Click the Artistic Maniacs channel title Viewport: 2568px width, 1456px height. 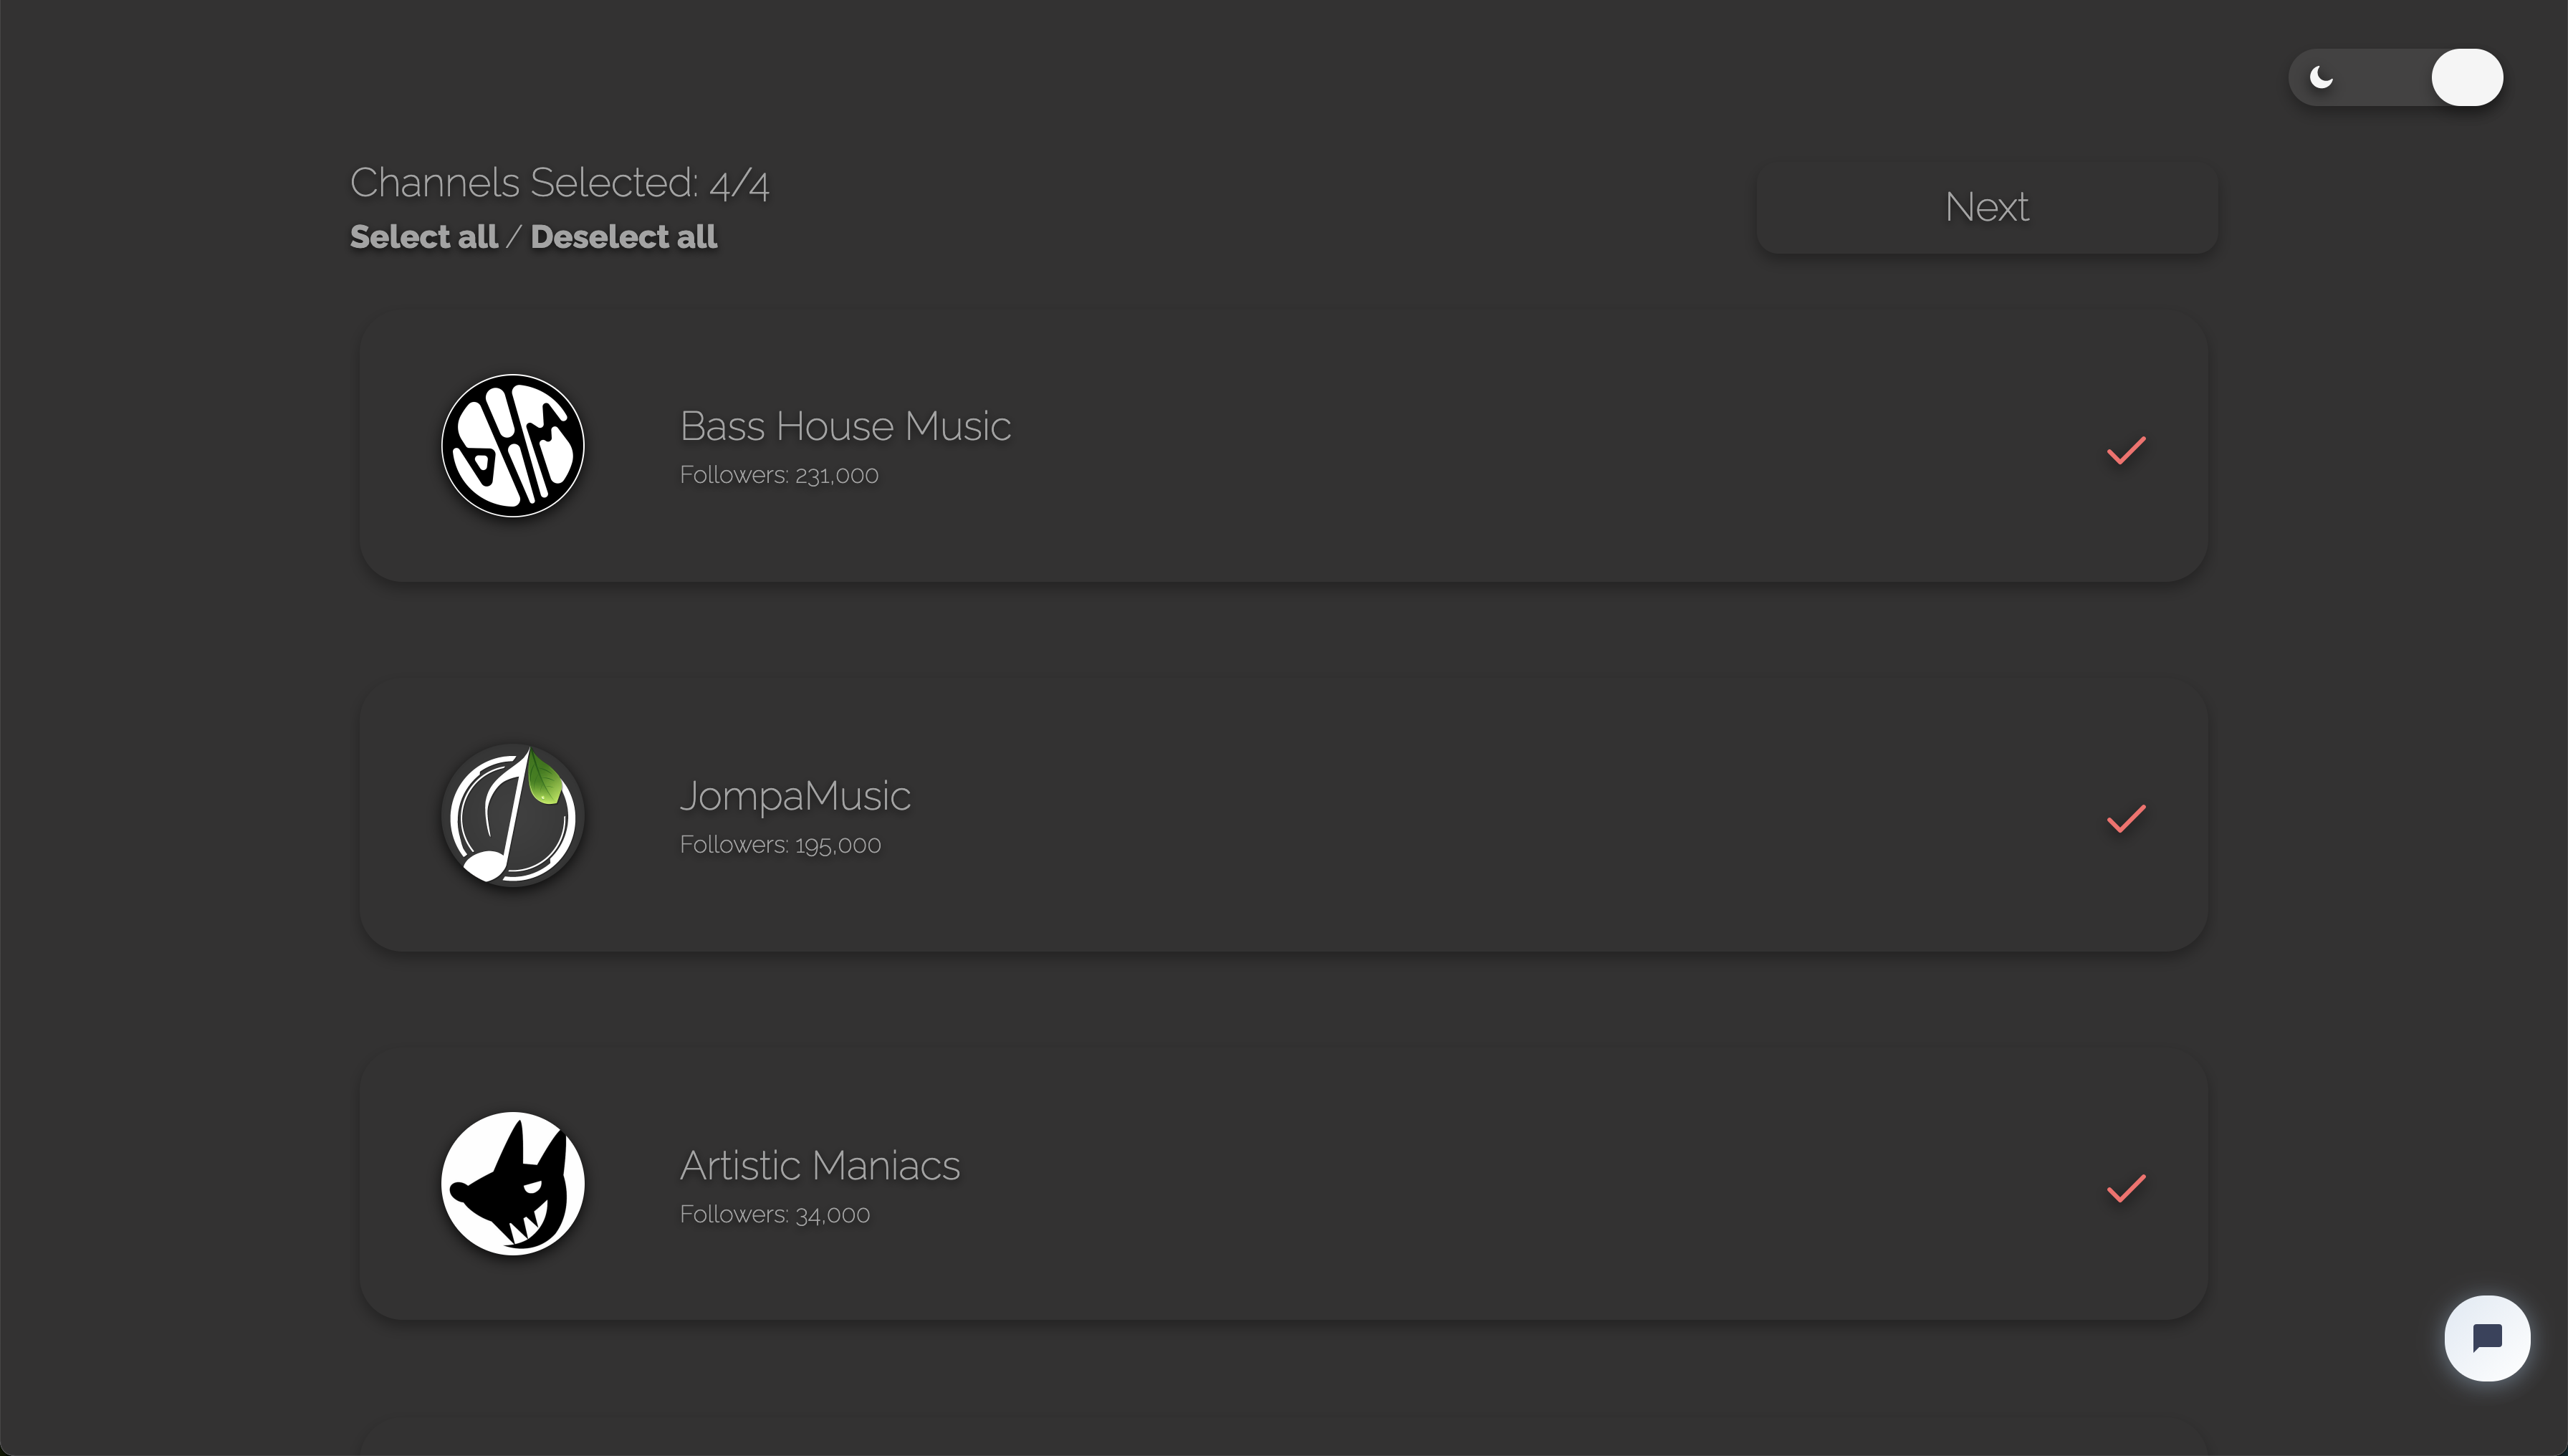point(820,1165)
